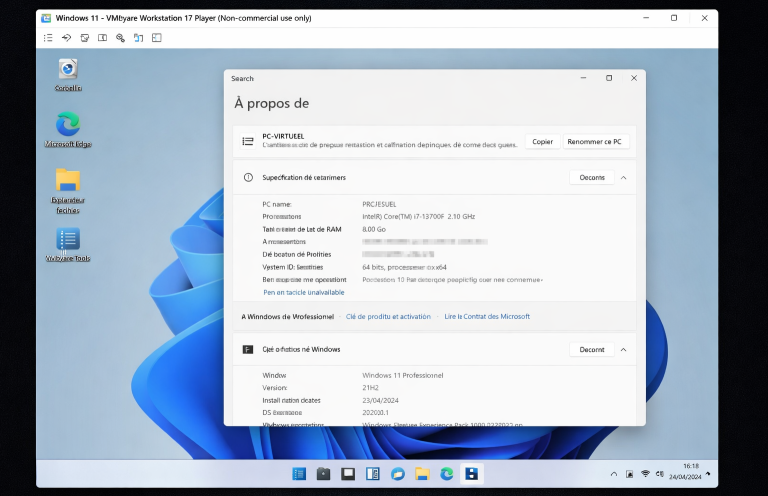The image size is (768, 496).
Task: Open the Corbeille recycle bin desktop icon
Action: click(x=67, y=70)
